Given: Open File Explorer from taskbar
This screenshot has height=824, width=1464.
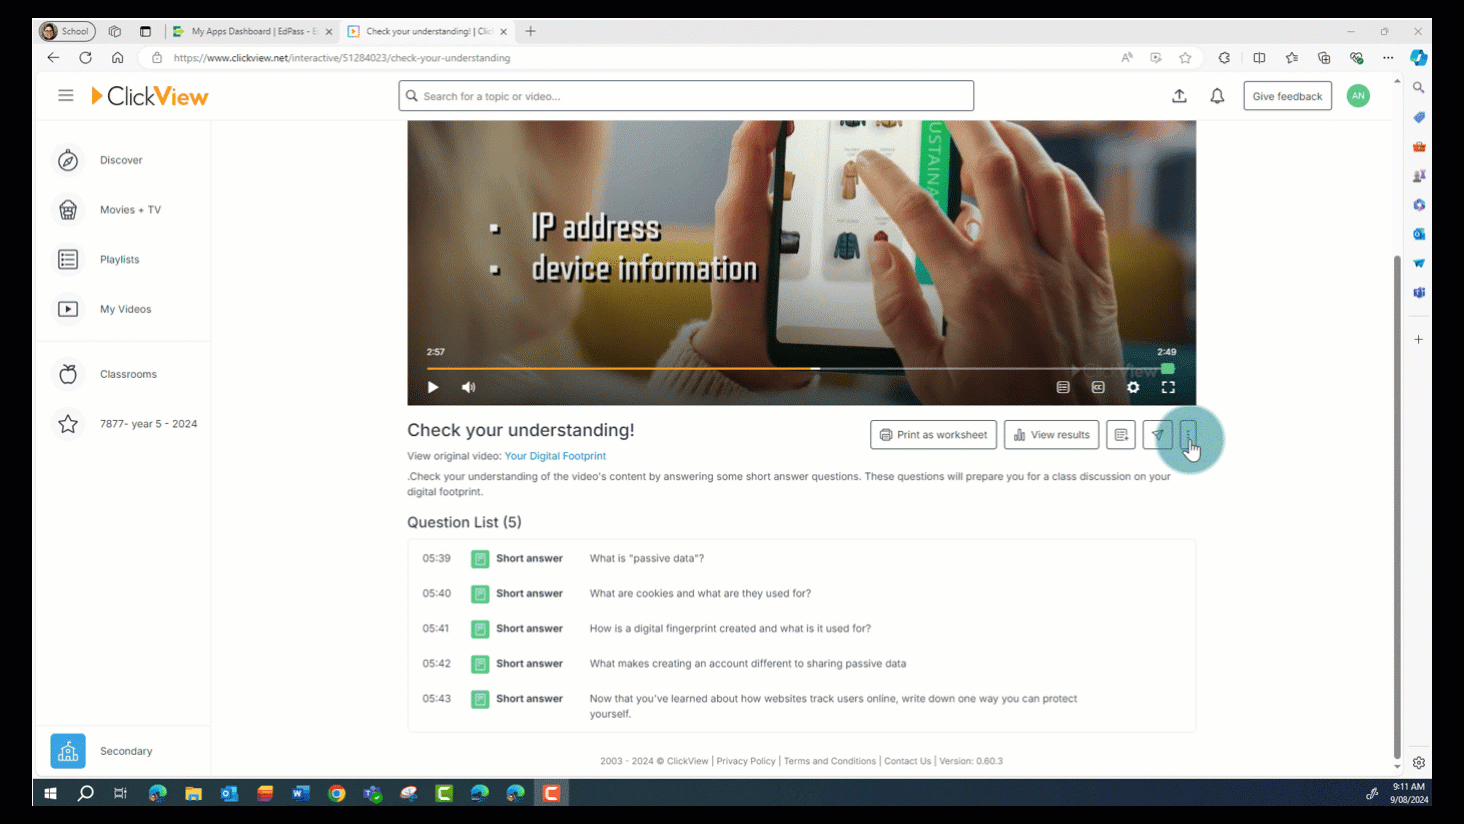Looking at the screenshot, I should pos(193,793).
